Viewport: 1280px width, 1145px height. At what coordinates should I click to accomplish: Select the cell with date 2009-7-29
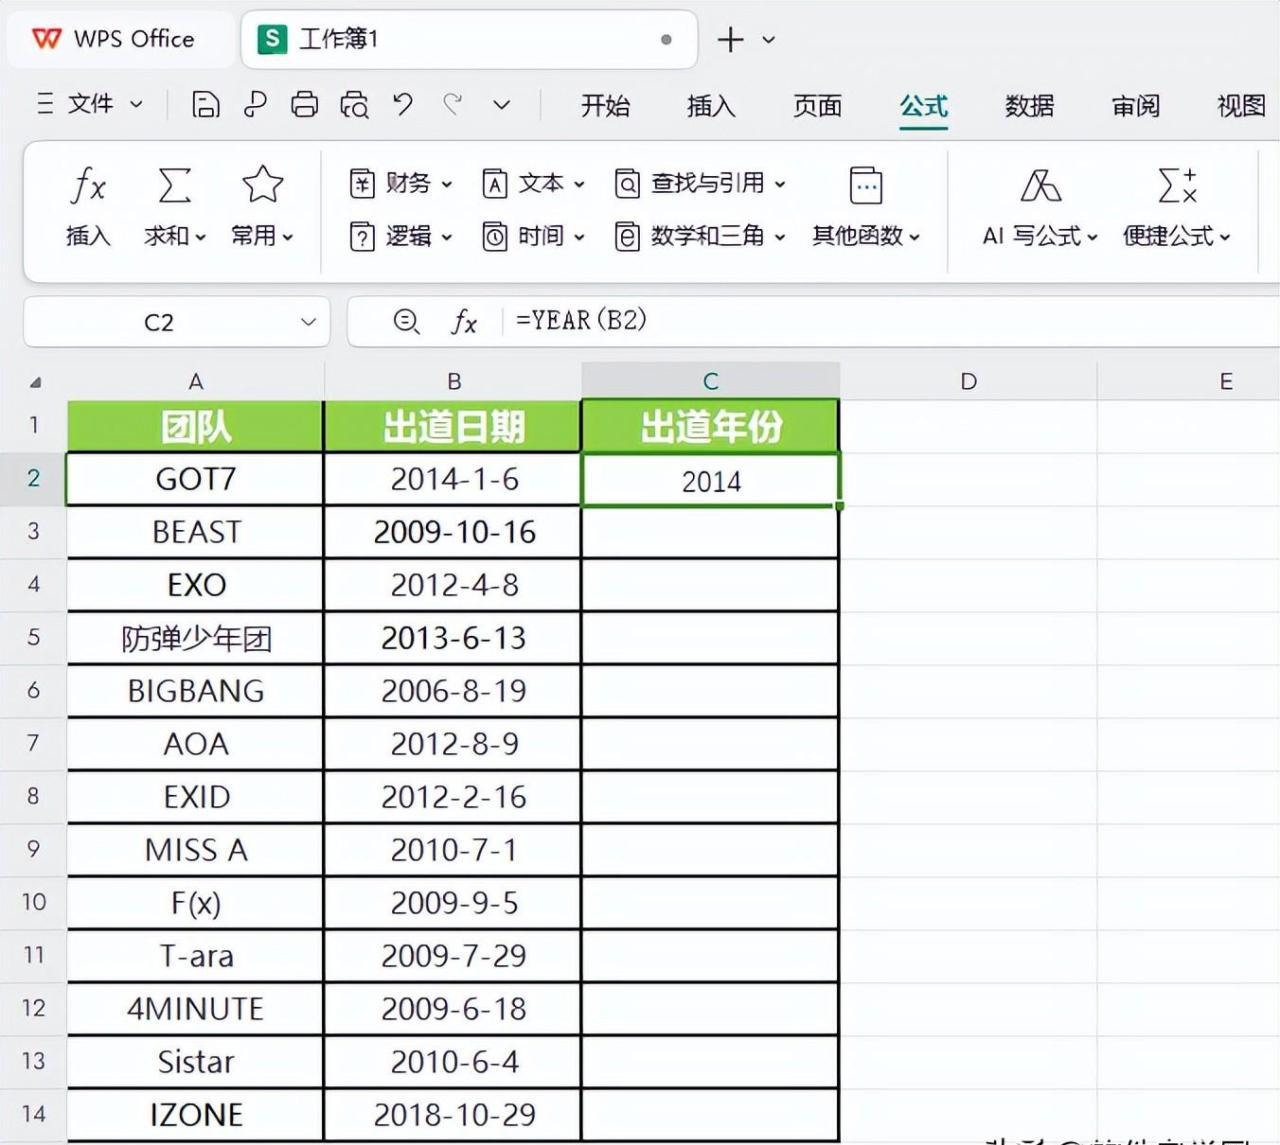(x=454, y=956)
